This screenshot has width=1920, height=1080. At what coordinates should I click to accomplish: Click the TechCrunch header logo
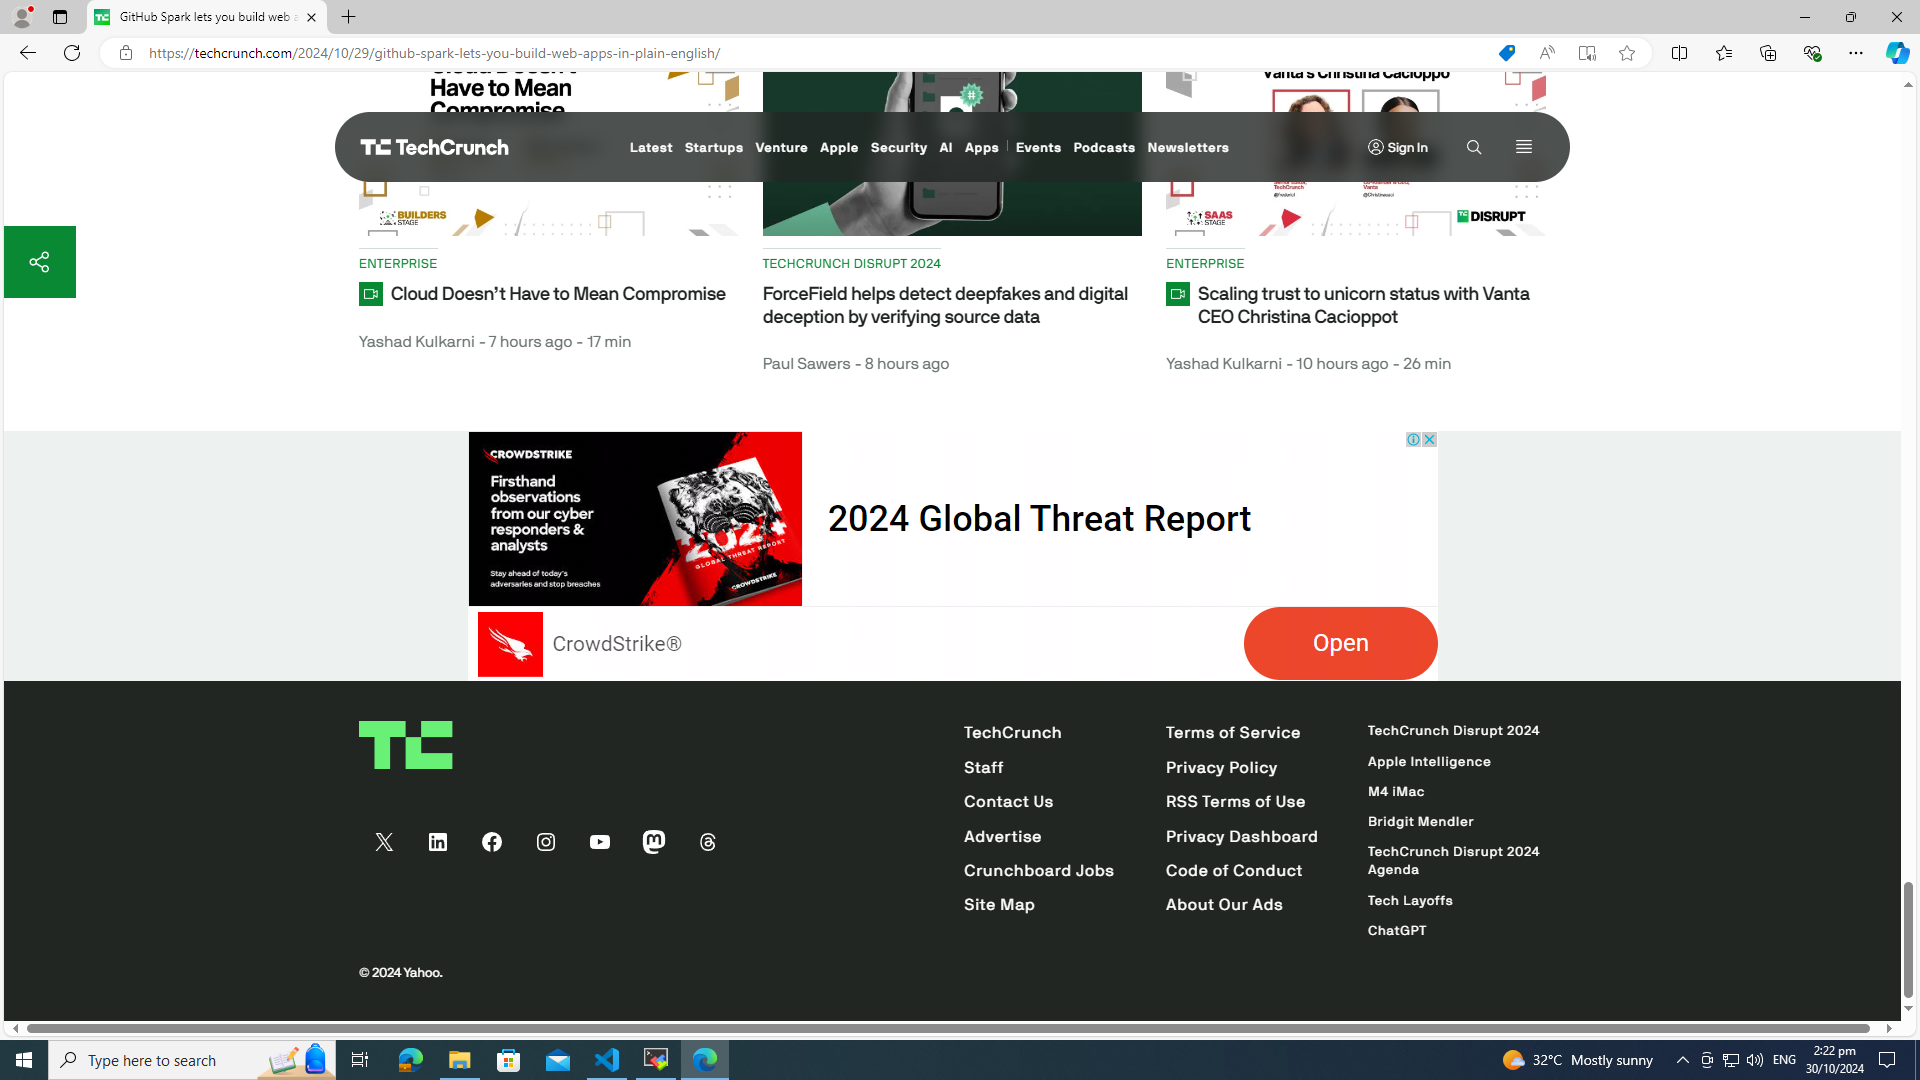click(435, 147)
